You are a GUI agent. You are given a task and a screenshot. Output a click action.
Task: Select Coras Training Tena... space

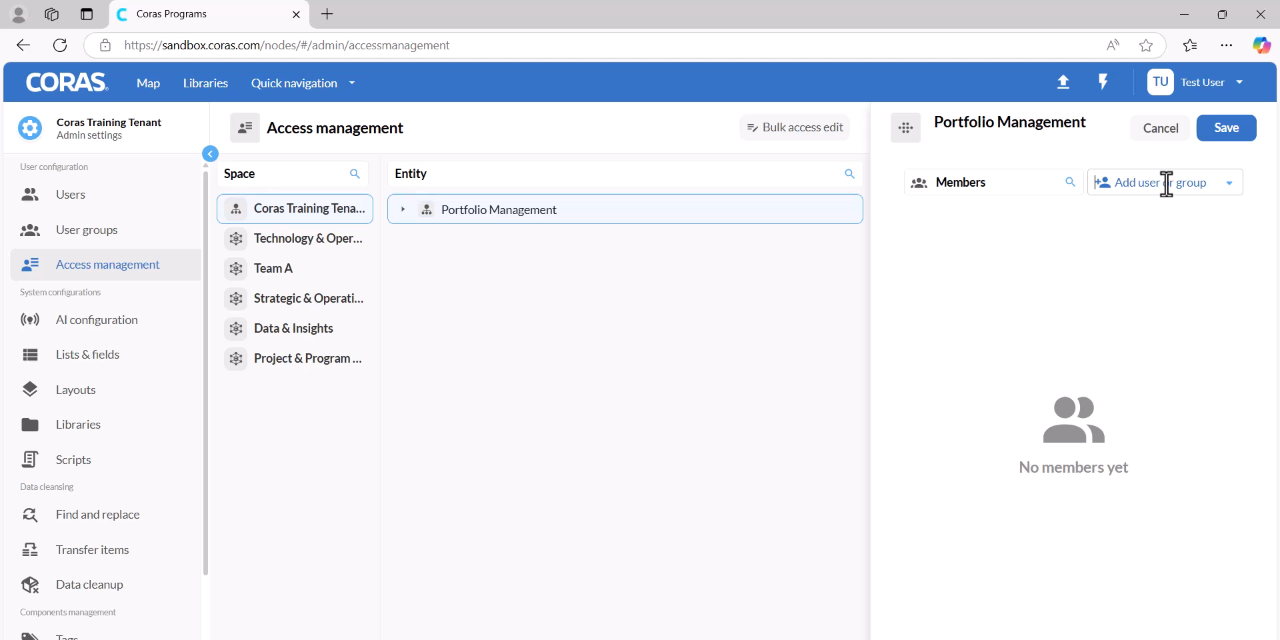(295, 209)
